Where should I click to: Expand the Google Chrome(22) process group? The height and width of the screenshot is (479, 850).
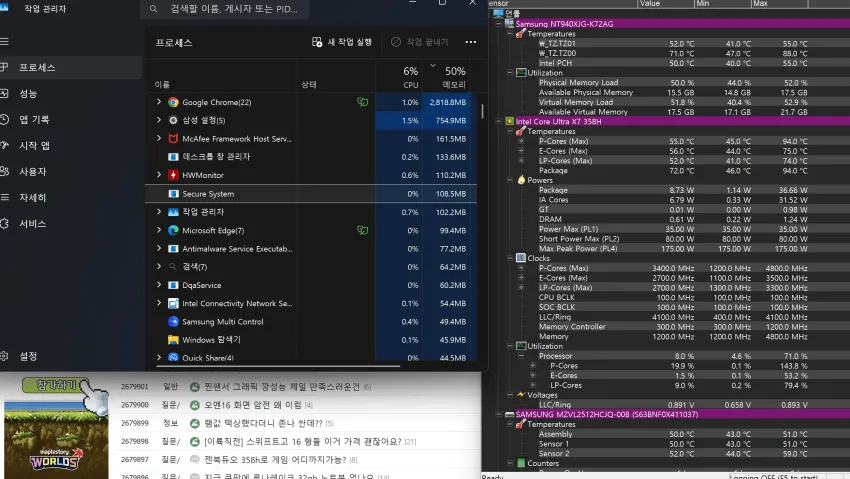point(159,102)
